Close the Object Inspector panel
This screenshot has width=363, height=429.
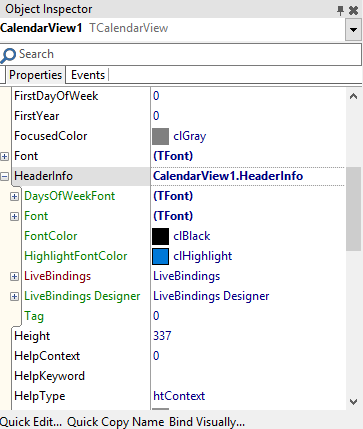click(353, 11)
